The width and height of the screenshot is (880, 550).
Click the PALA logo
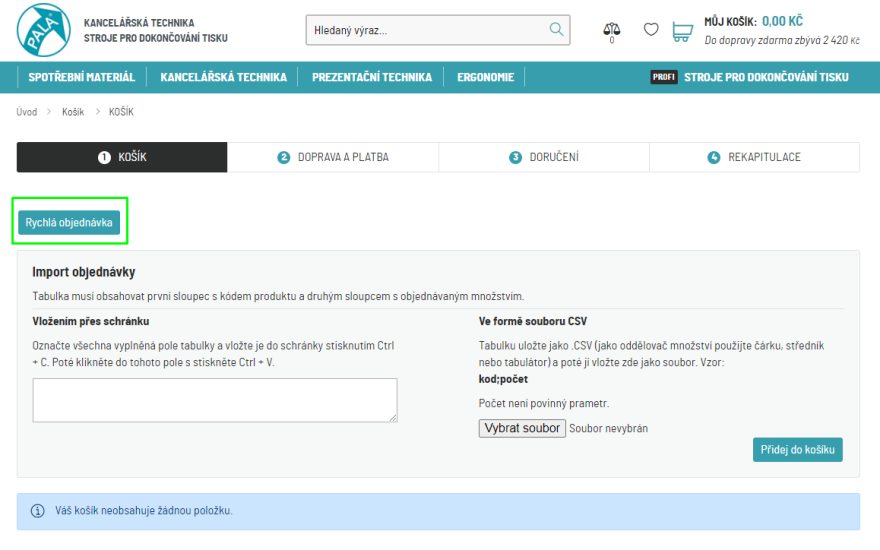(x=44, y=30)
